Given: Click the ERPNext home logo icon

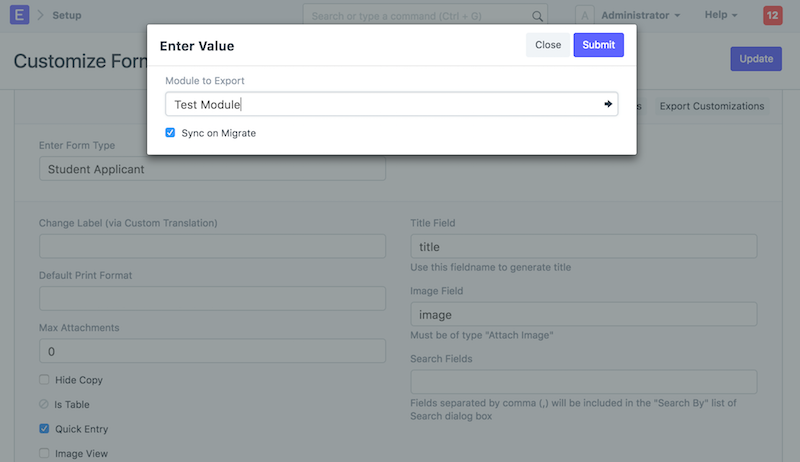Looking at the screenshot, I should tap(19, 15).
